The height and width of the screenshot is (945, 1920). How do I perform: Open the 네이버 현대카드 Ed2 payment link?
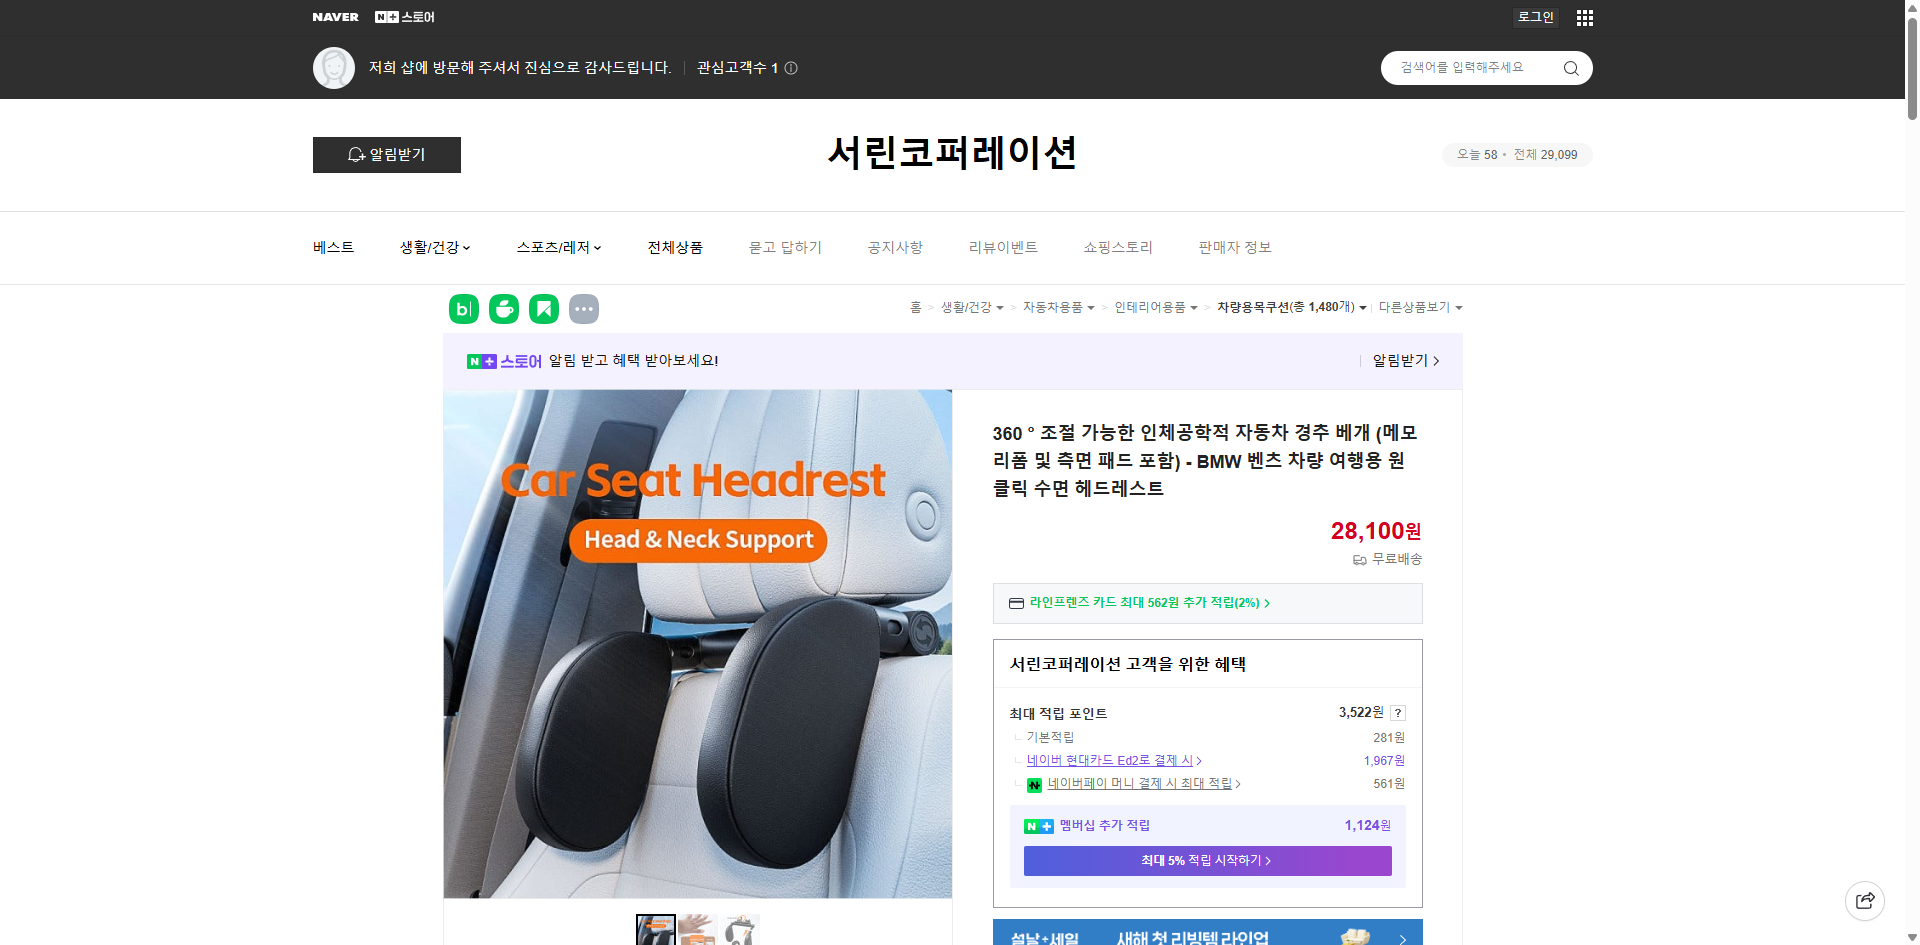pos(1110,760)
